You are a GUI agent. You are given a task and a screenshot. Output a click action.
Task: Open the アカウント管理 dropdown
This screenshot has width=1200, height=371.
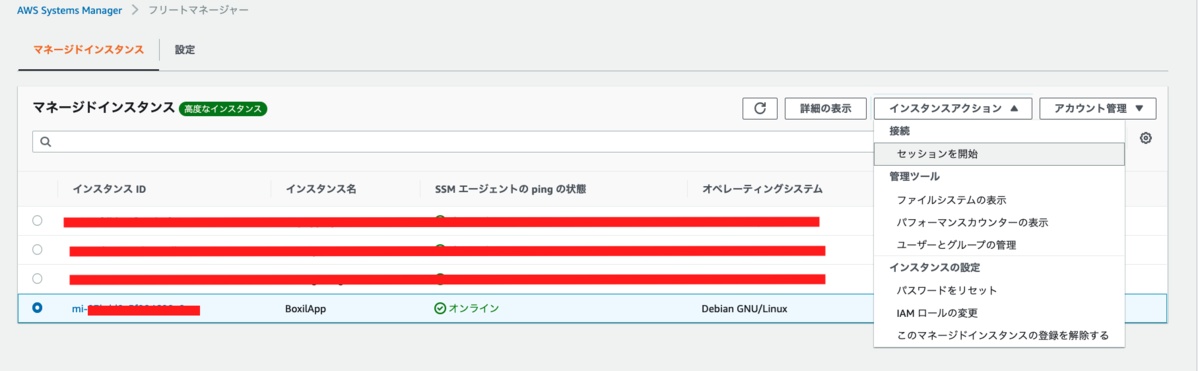point(1098,108)
